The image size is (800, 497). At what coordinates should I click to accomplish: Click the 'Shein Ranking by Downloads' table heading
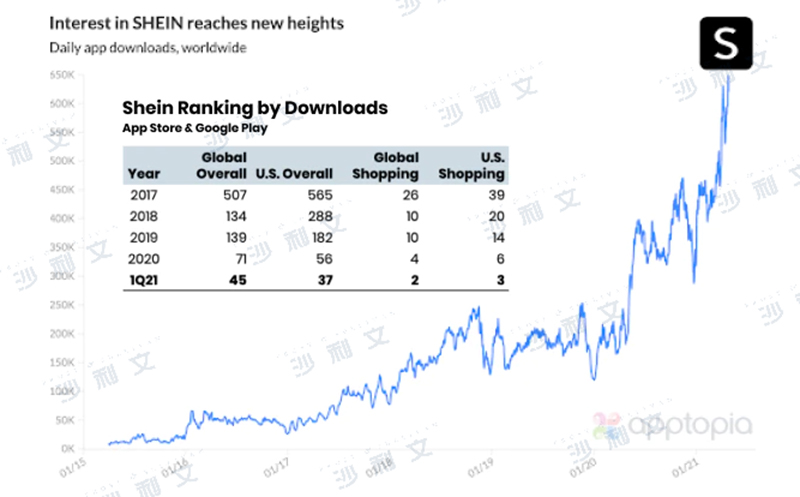(254, 108)
